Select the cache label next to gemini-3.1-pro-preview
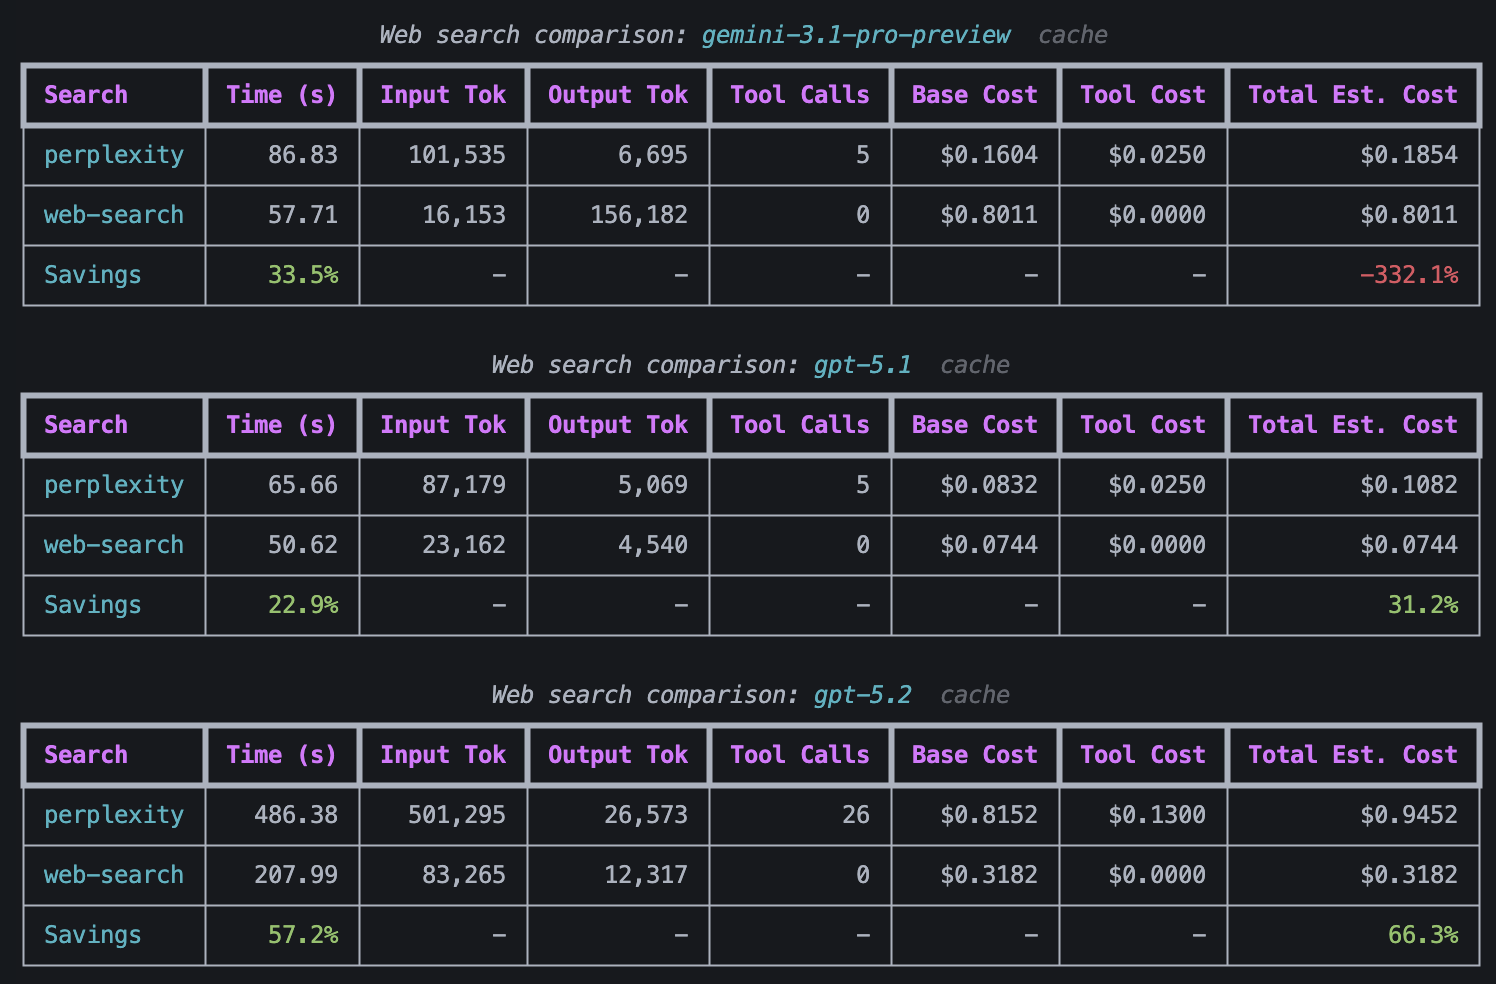1496x984 pixels. click(1072, 34)
